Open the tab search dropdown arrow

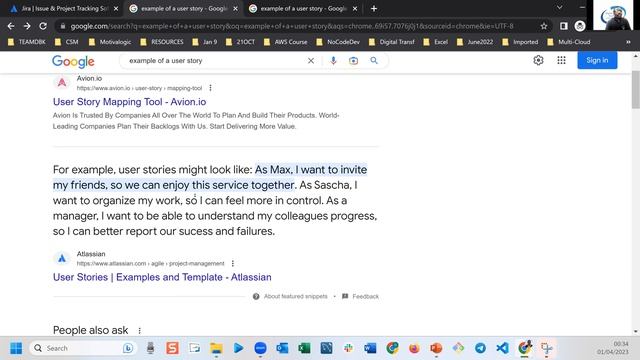coord(560,8)
